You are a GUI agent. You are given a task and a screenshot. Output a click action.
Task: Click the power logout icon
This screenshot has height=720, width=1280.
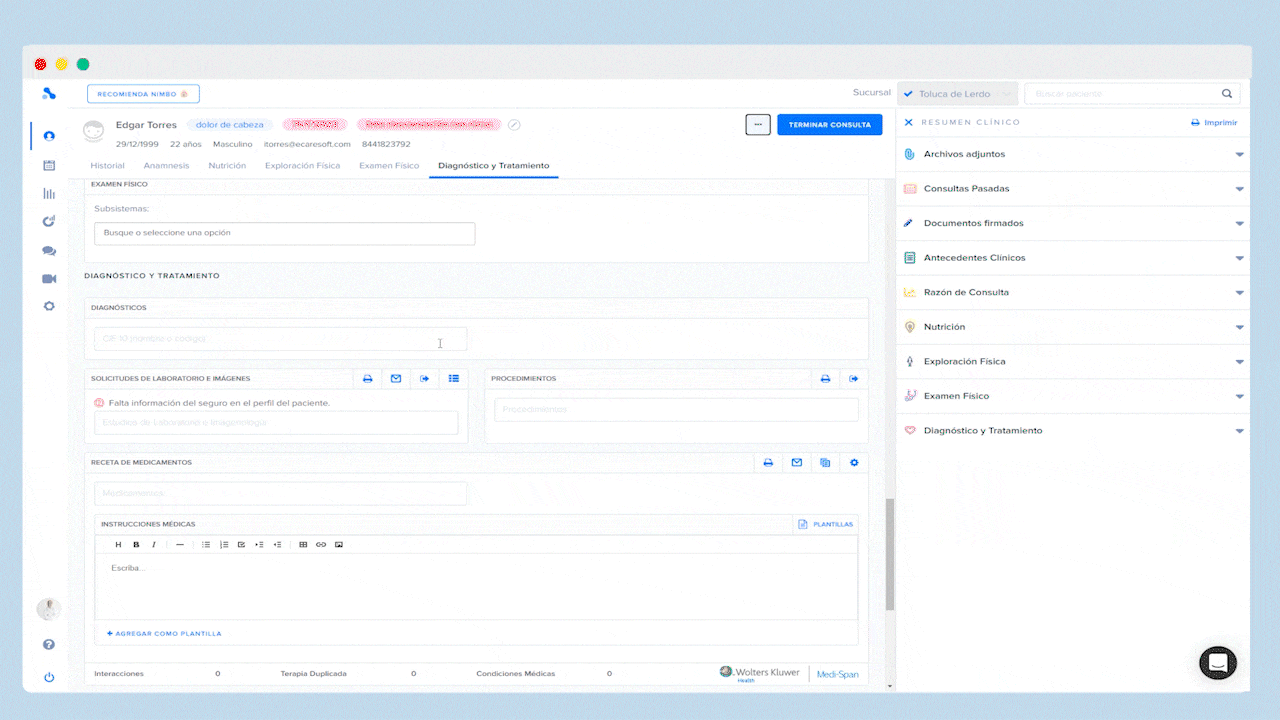pyautogui.click(x=49, y=677)
